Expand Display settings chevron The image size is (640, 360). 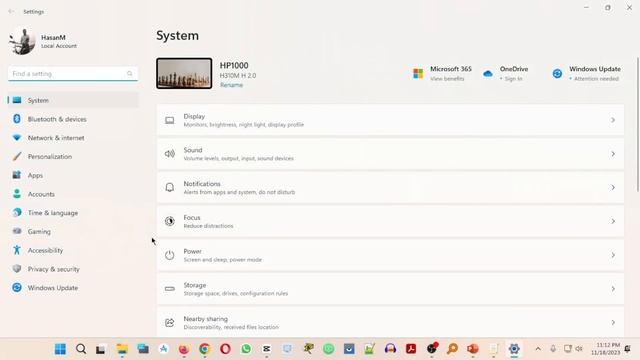pos(613,120)
